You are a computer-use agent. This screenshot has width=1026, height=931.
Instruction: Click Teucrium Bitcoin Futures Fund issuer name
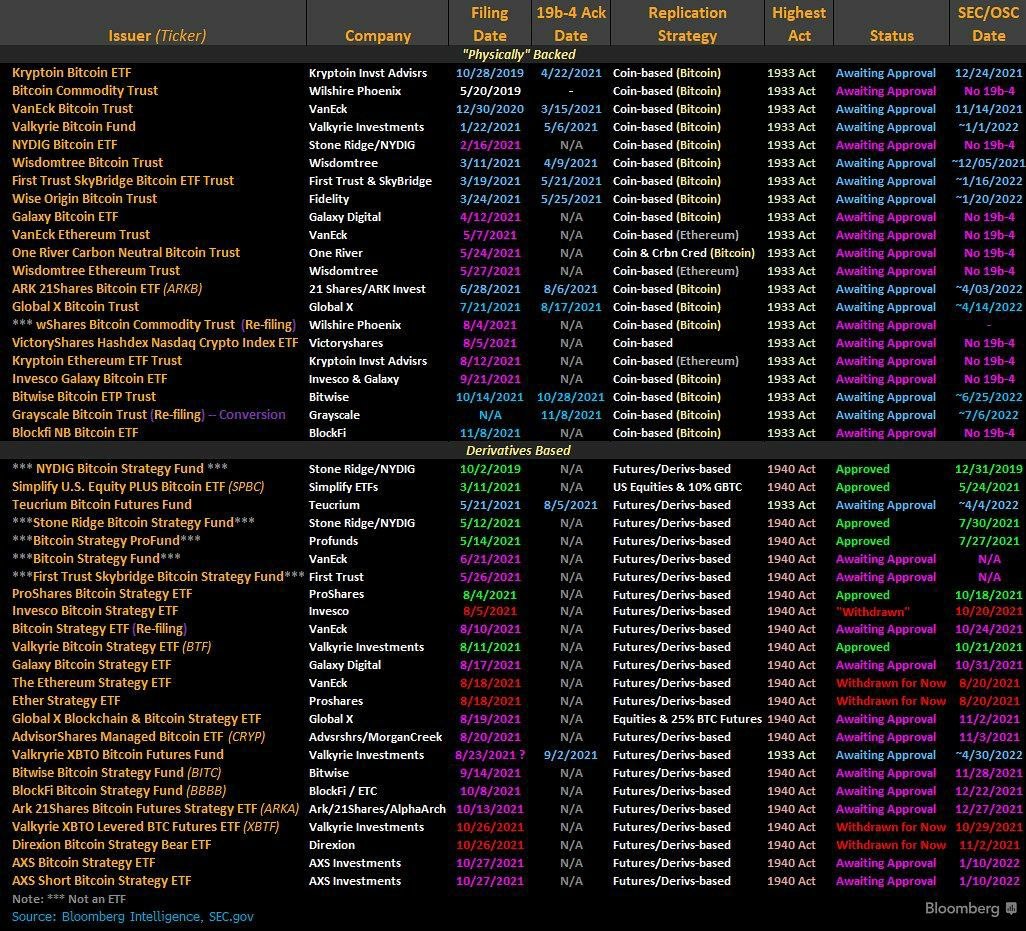101,504
